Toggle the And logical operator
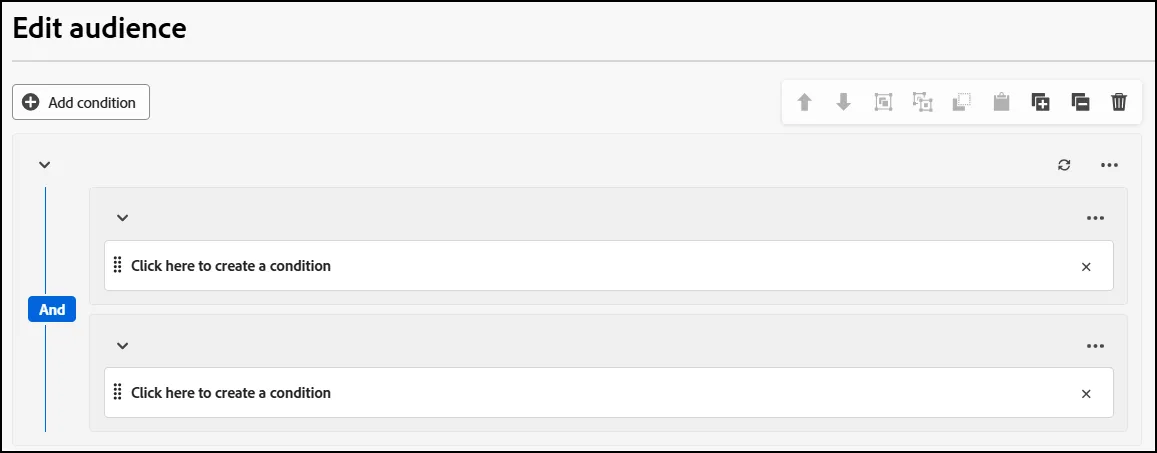The image size is (1157, 453). [x=52, y=310]
